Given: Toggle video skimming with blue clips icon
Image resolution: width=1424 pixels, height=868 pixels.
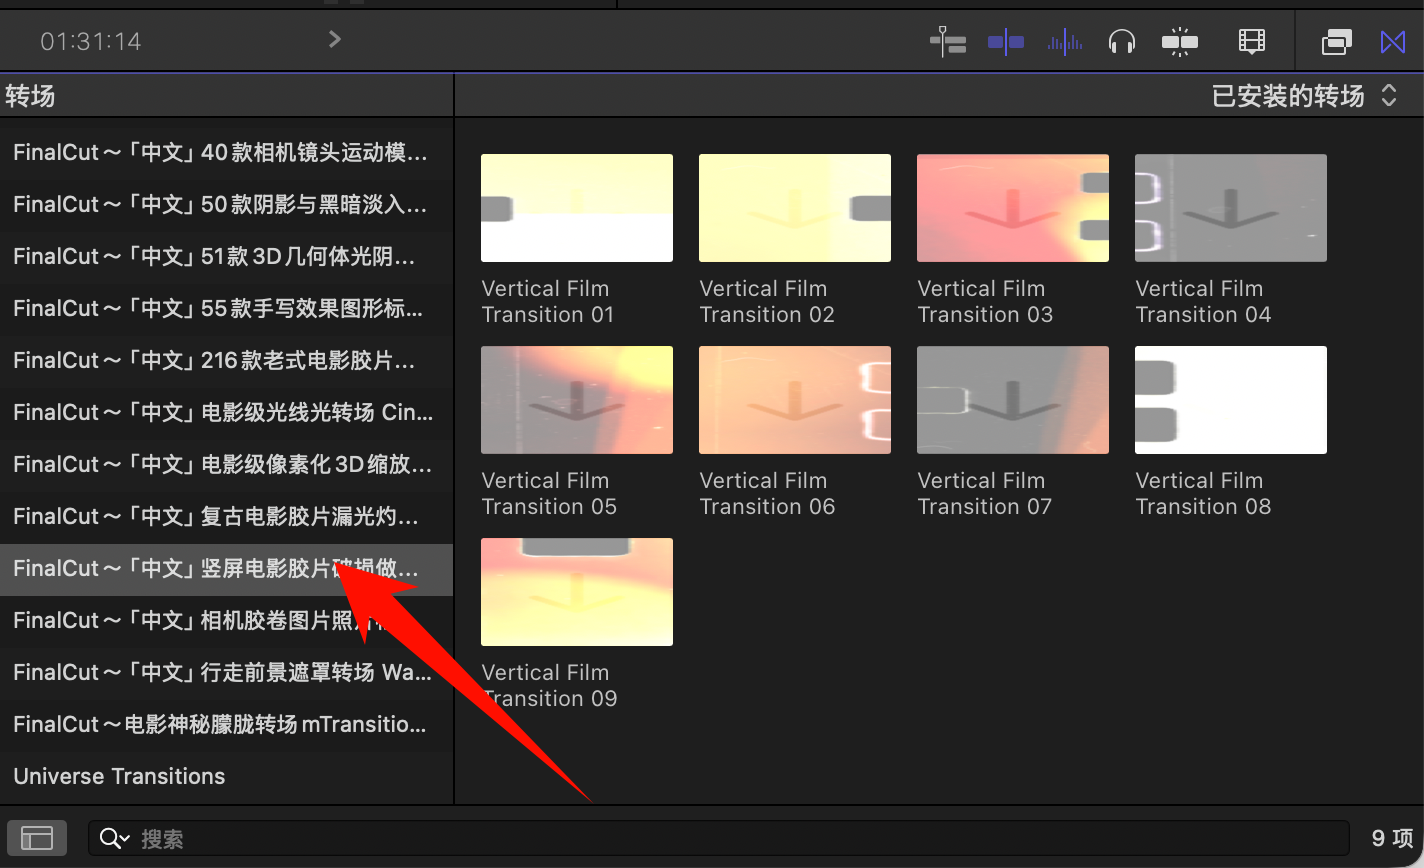Looking at the screenshot, I should tap(1005, 41).
